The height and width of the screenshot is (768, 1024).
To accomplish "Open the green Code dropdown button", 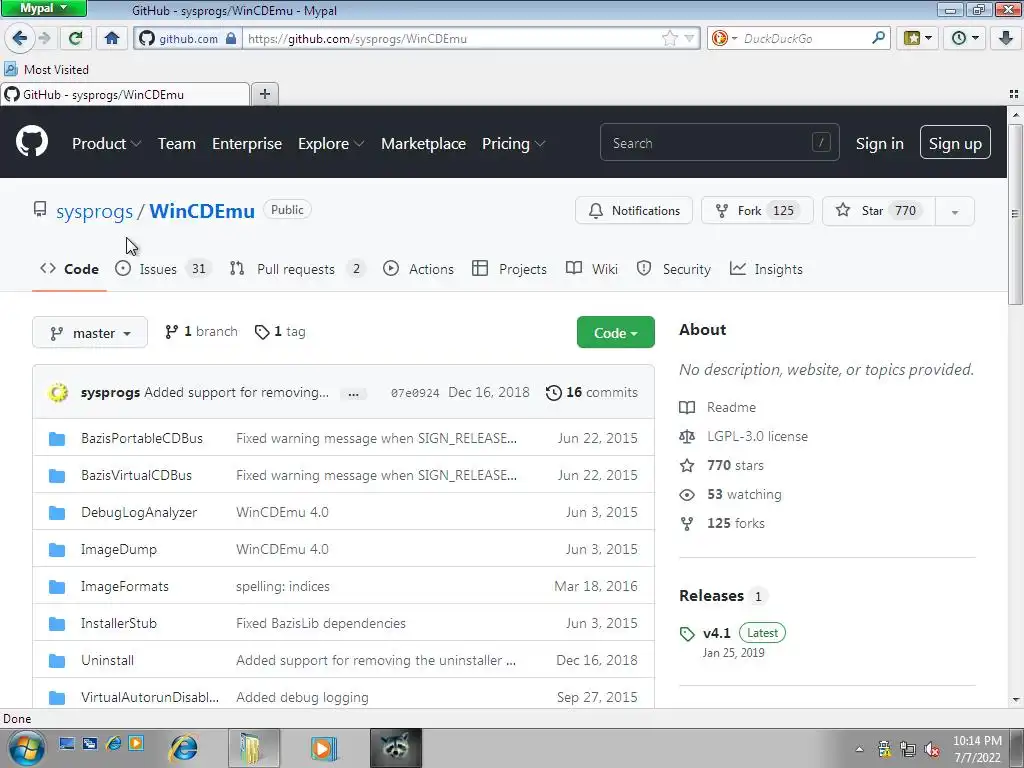I will [615, 333].
